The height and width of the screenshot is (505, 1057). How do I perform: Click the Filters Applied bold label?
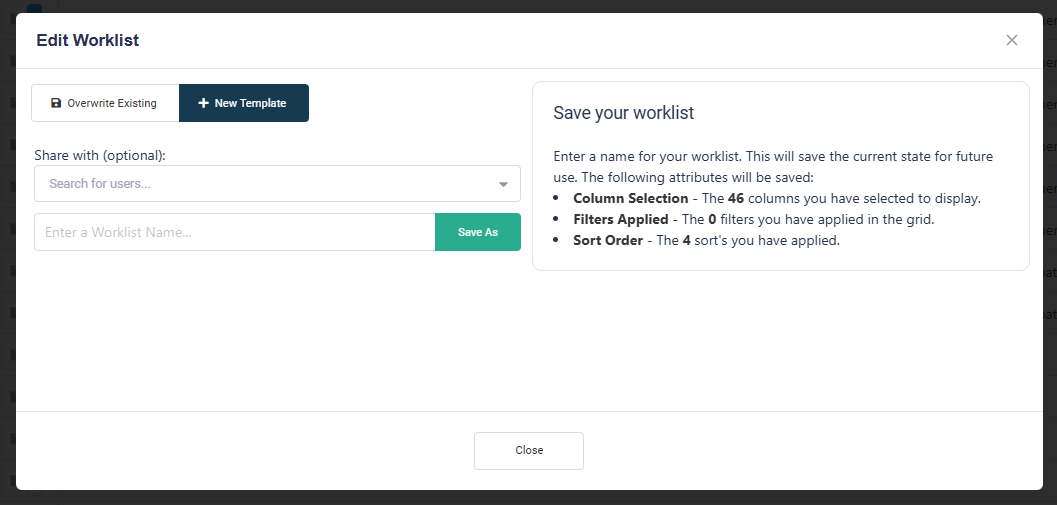620,219
